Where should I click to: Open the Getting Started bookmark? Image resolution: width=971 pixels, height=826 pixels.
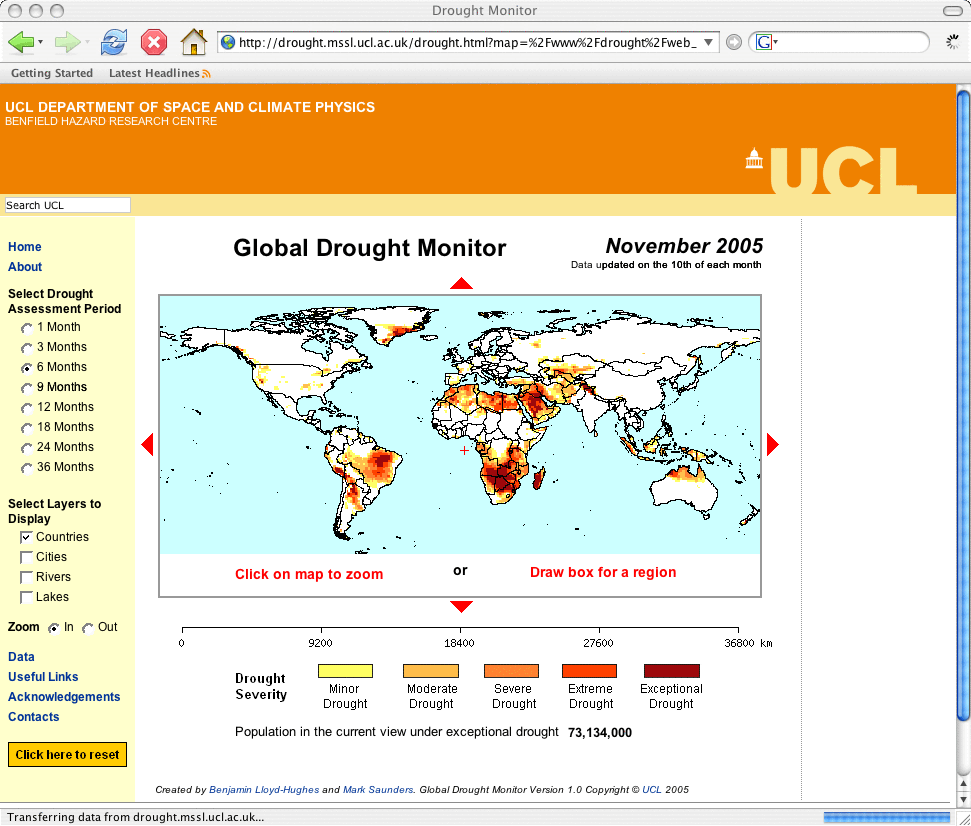coord(52,73)
